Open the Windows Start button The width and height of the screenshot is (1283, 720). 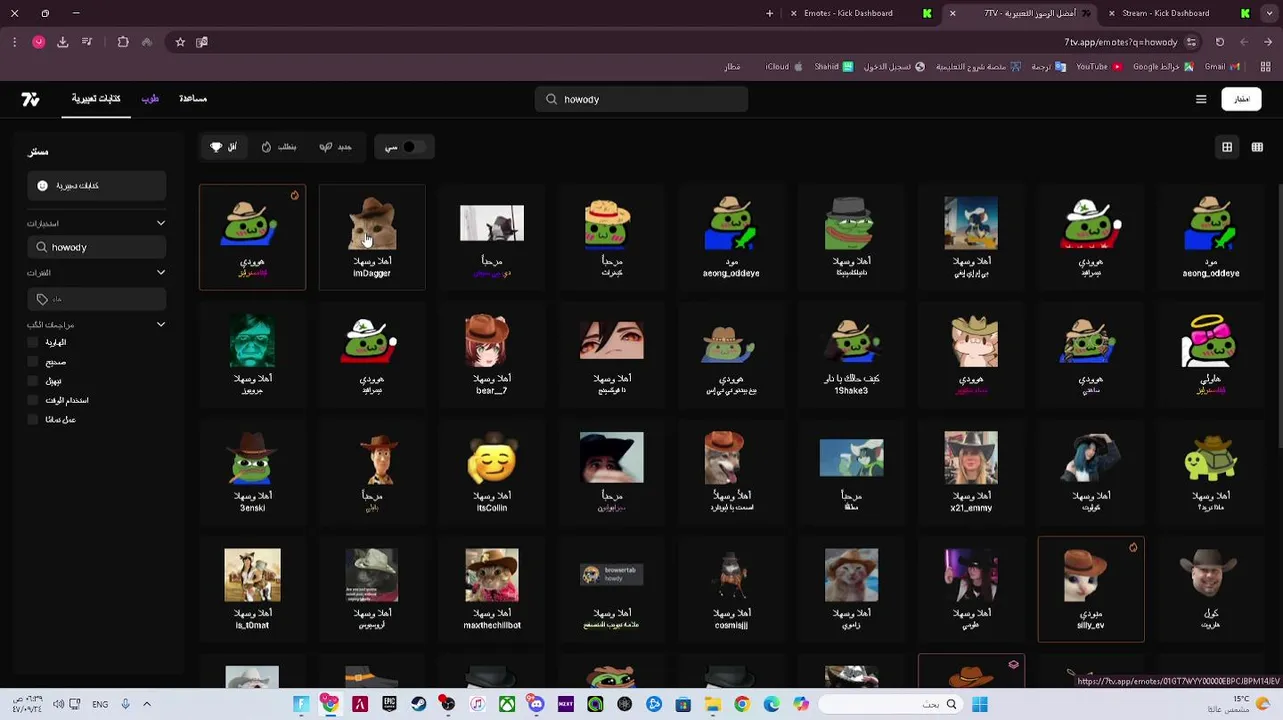coord(979,704)
